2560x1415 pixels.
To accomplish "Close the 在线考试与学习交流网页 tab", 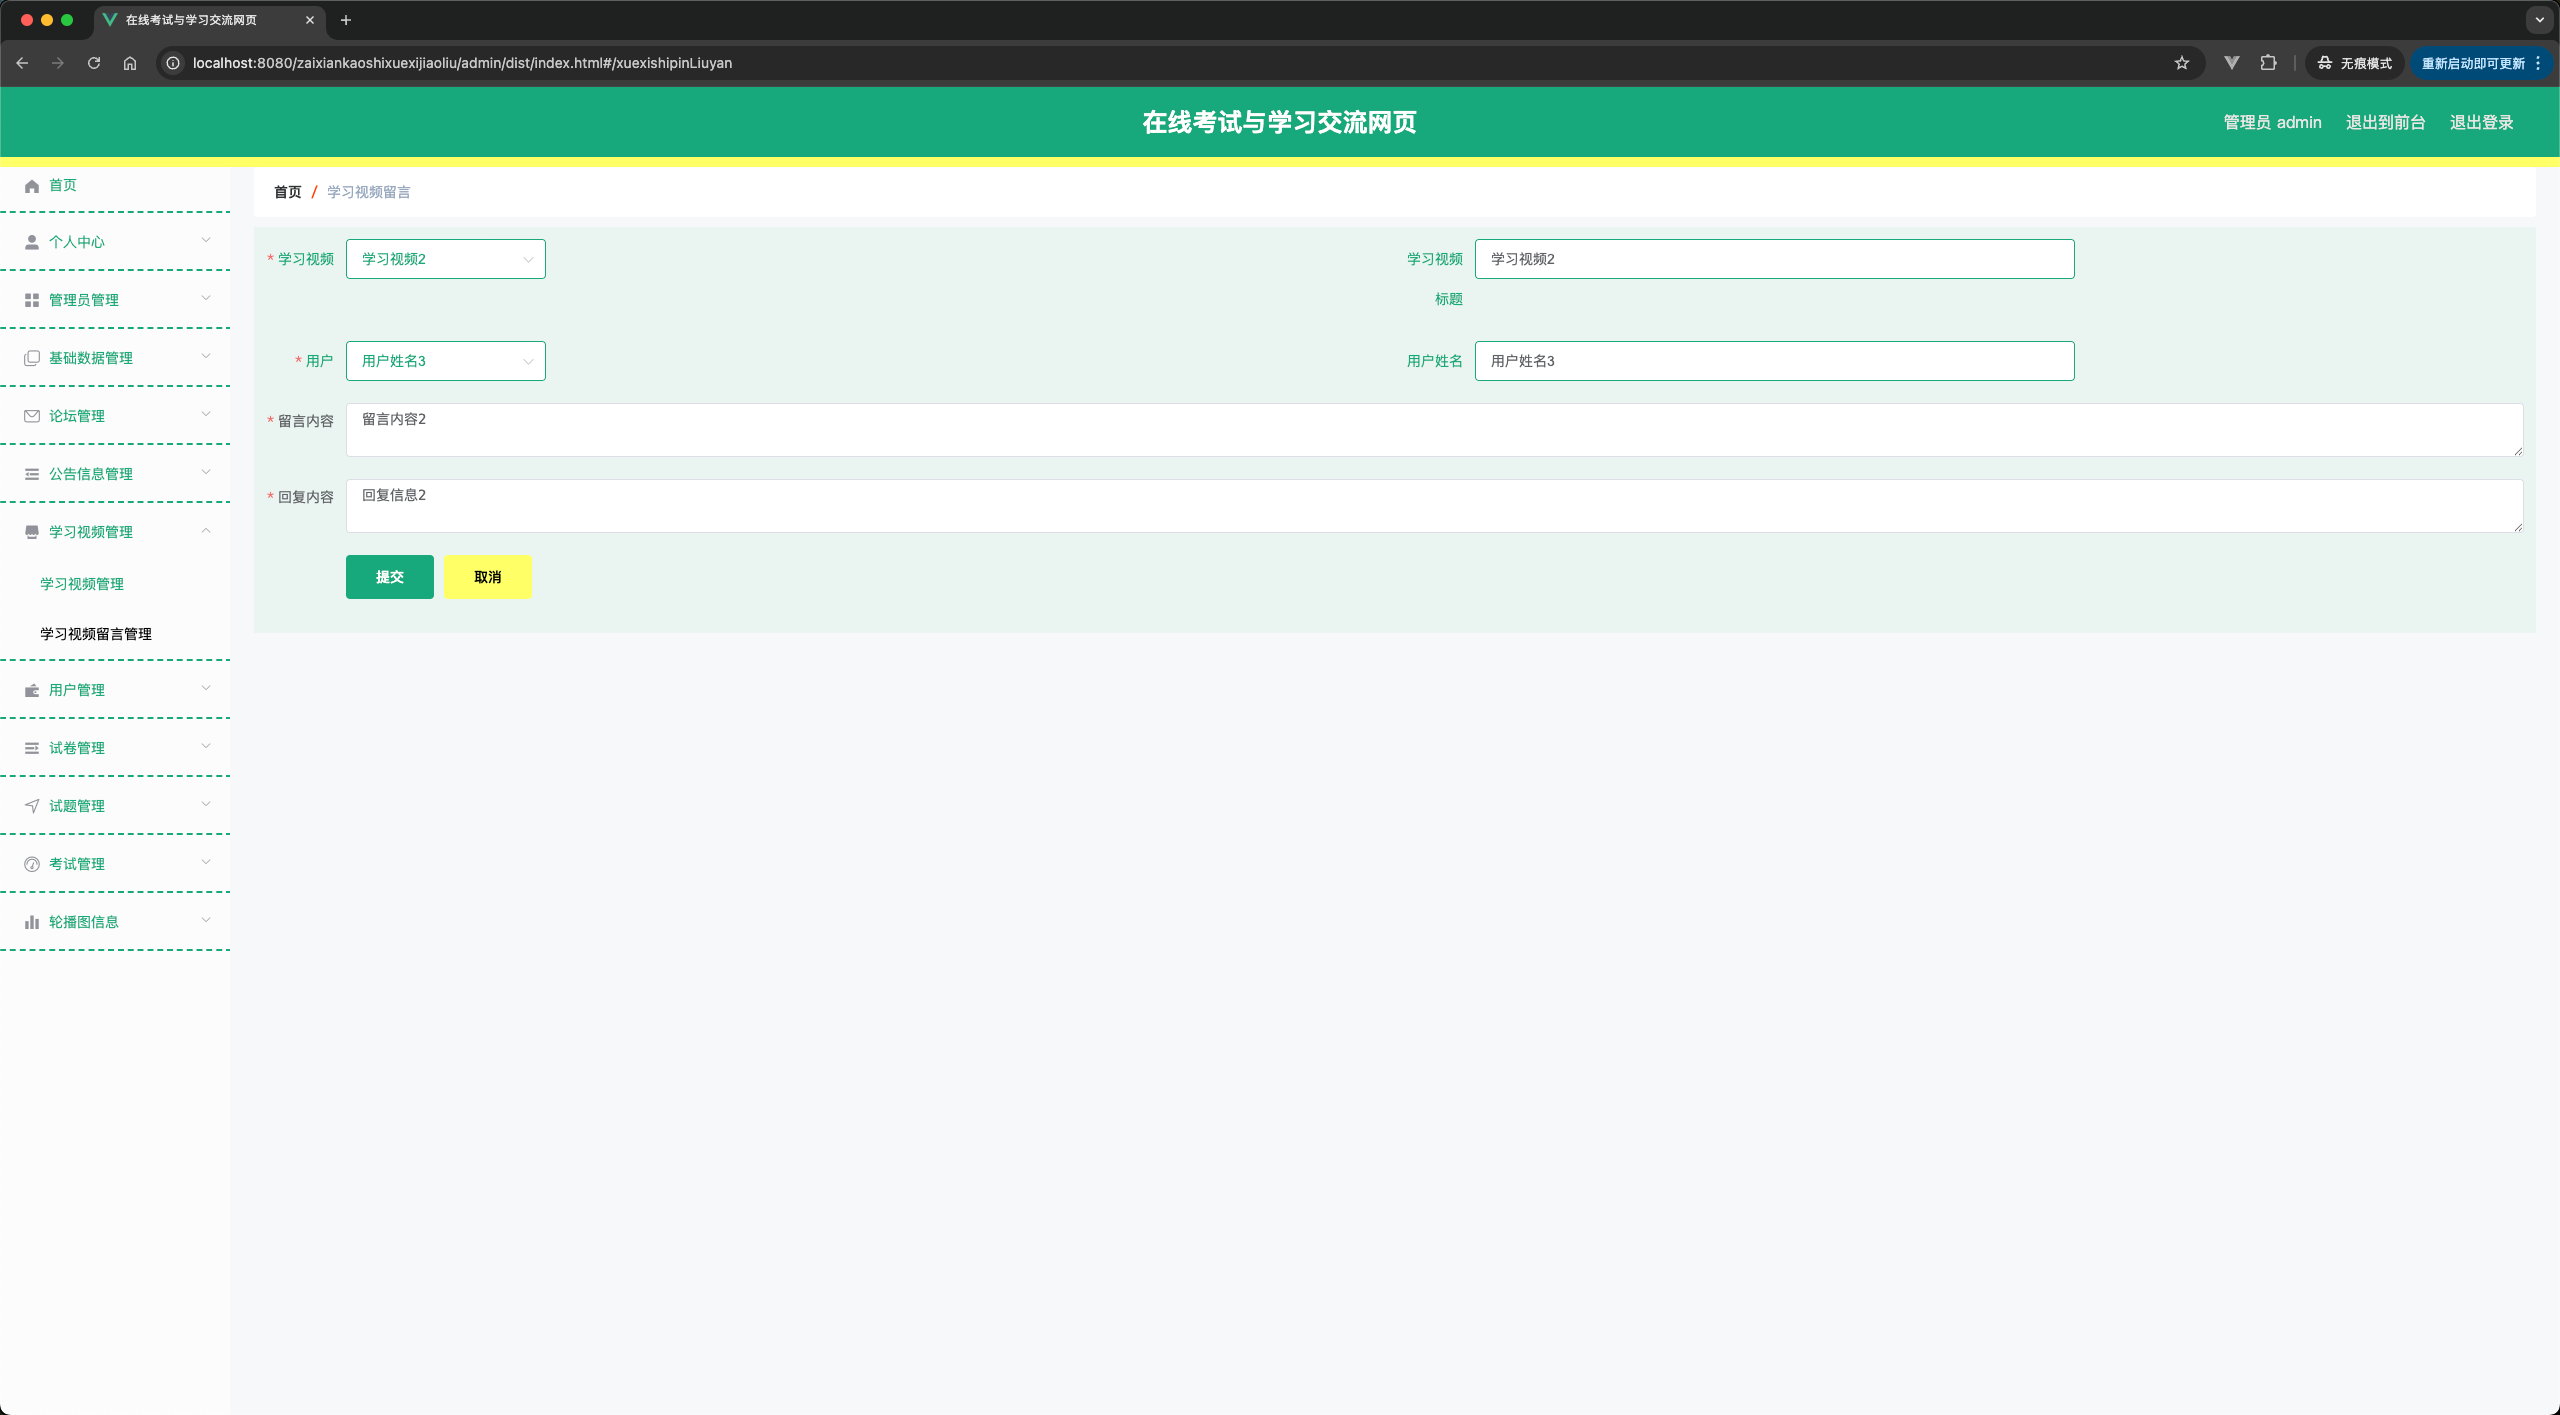I will coord(310,20).
